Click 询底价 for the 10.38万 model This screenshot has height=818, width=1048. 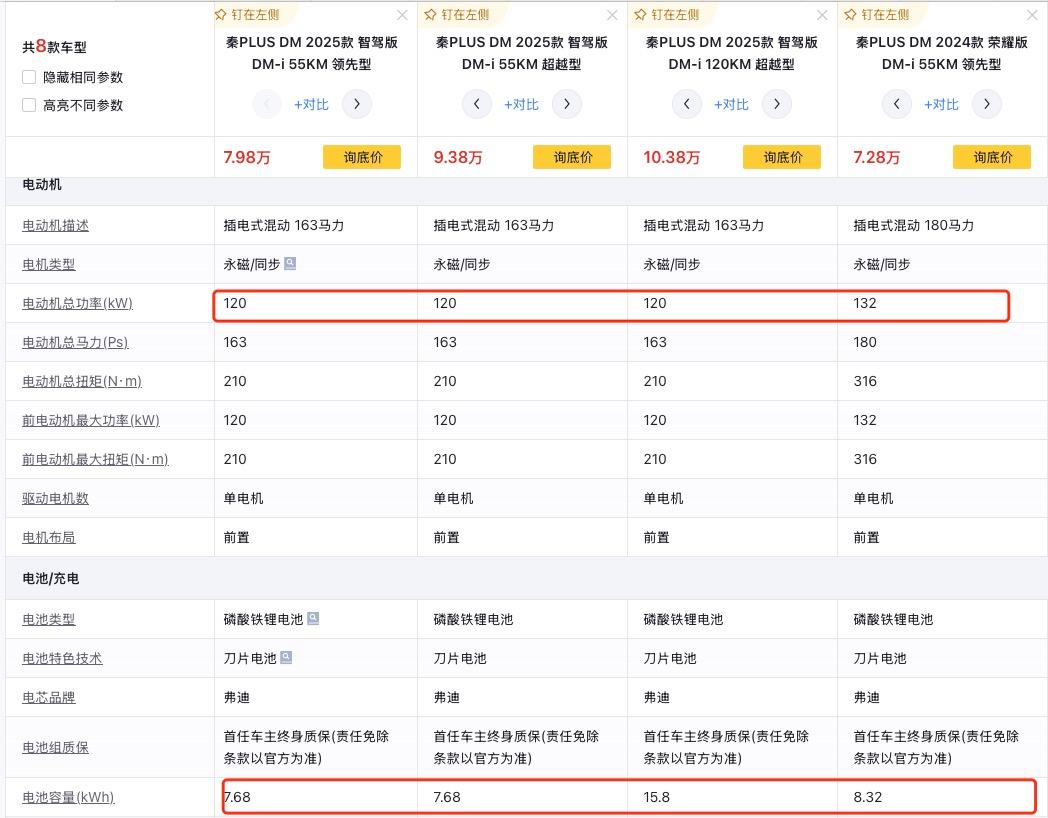coord(782,157)
